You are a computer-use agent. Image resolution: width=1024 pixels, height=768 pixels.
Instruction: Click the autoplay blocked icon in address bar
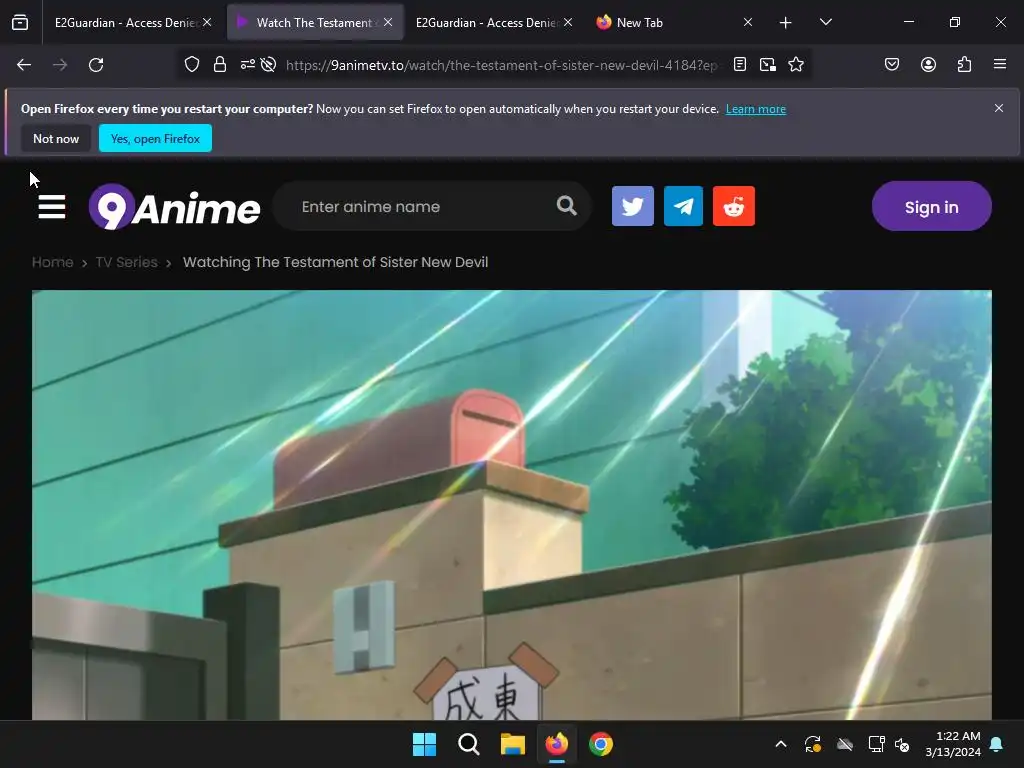[268, 65]
